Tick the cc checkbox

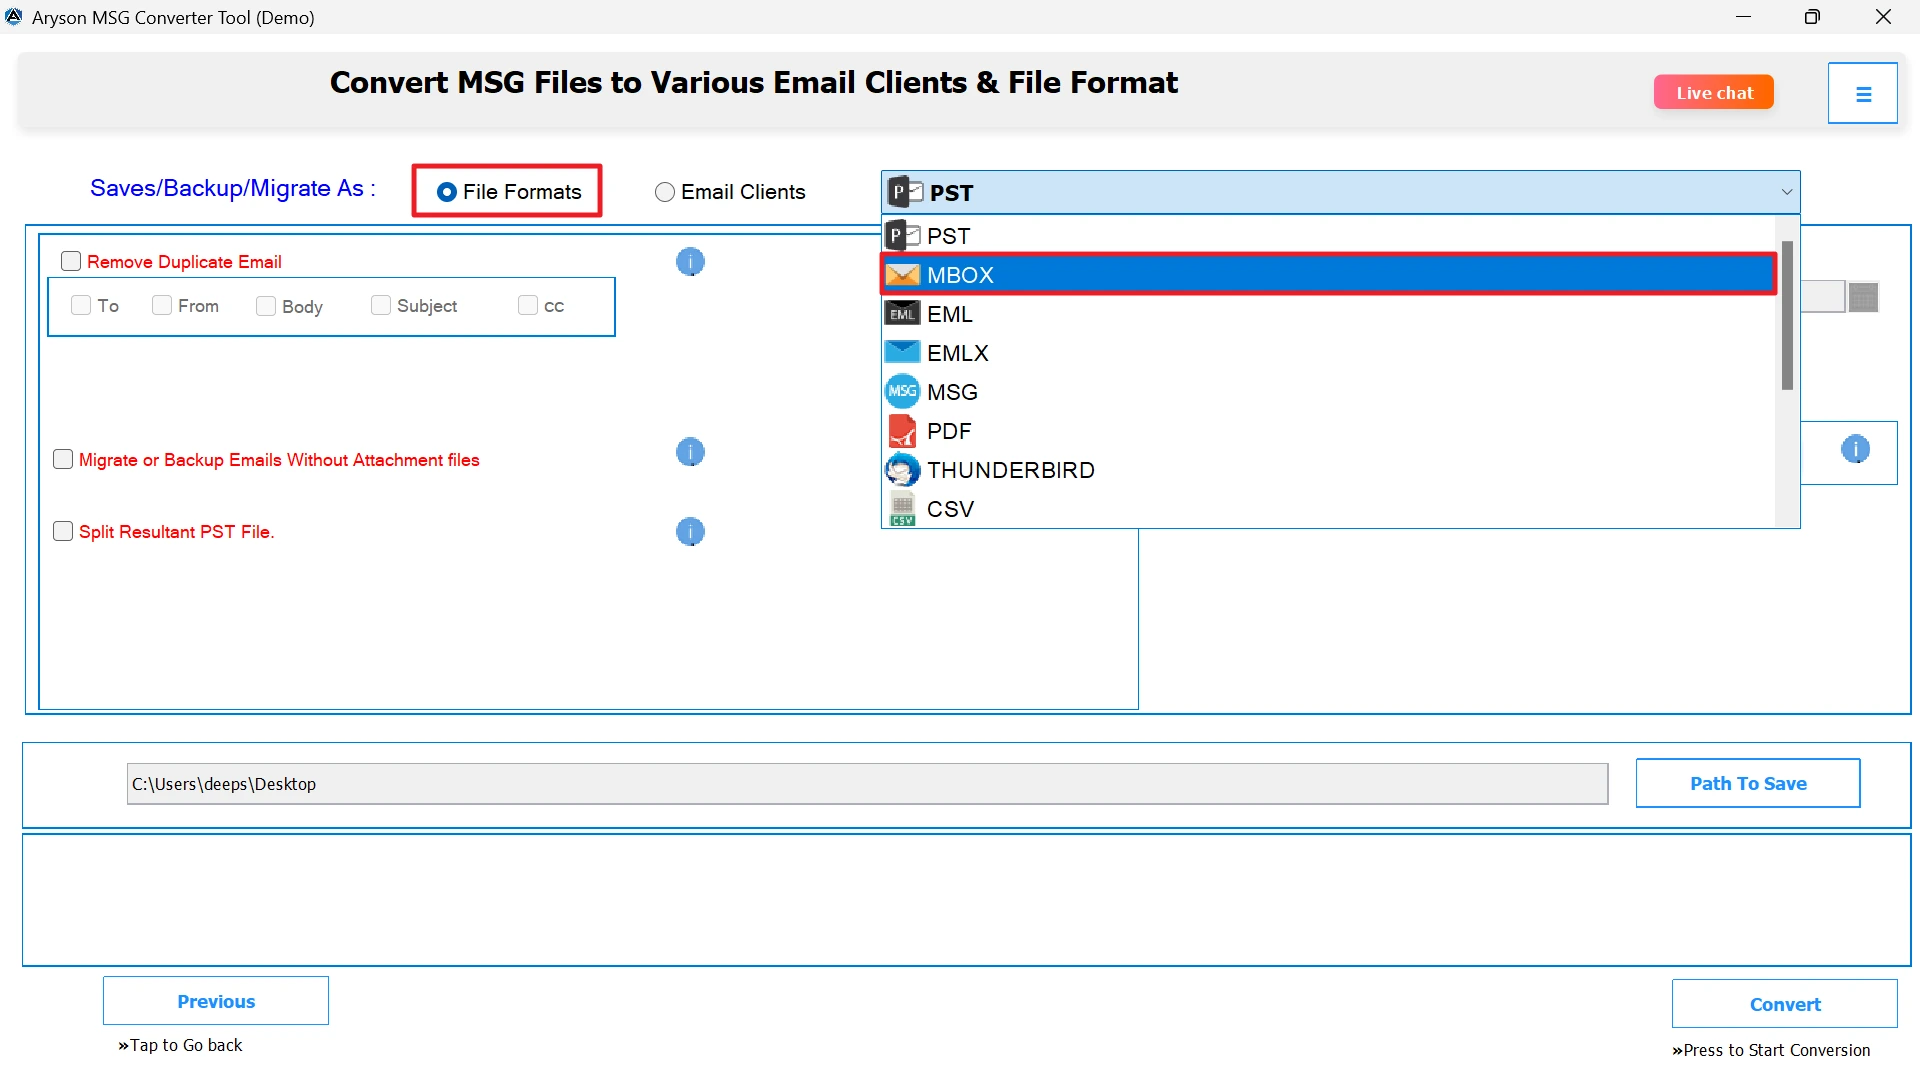(527, 305)
